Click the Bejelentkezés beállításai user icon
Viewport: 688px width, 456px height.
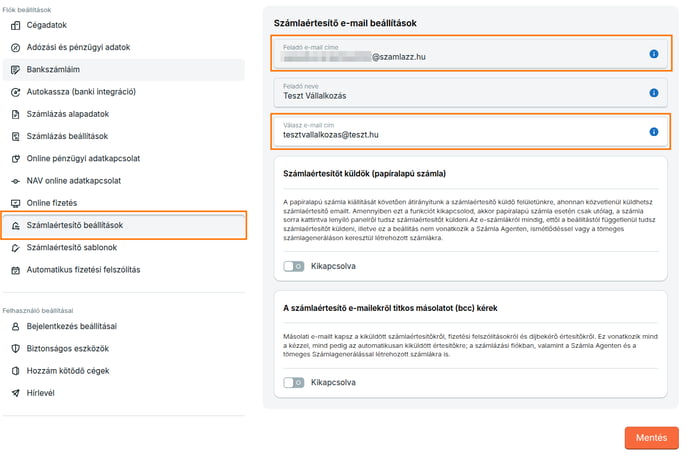[x=15, y=327]
